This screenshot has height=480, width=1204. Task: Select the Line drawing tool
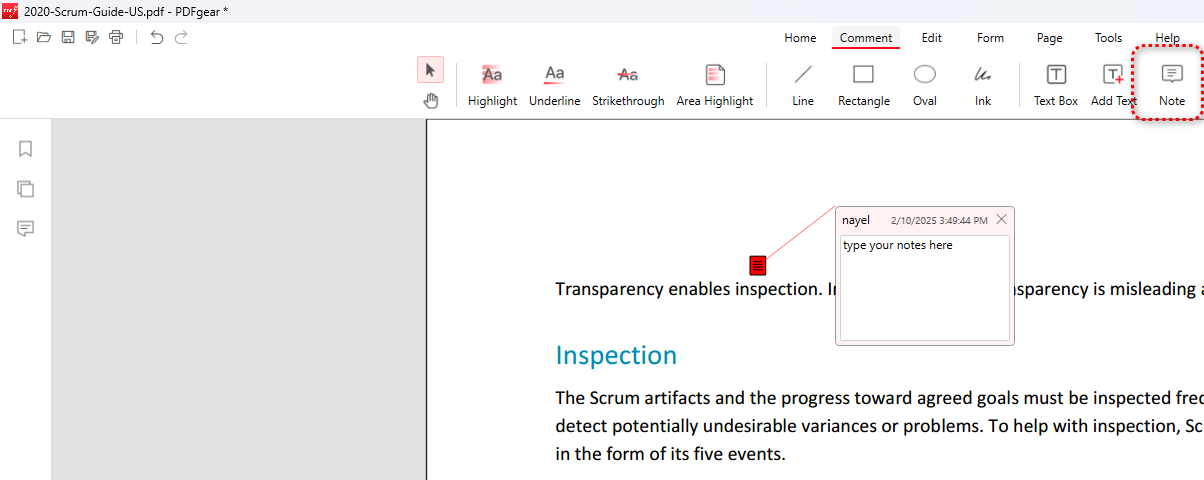tap(803, 84)
